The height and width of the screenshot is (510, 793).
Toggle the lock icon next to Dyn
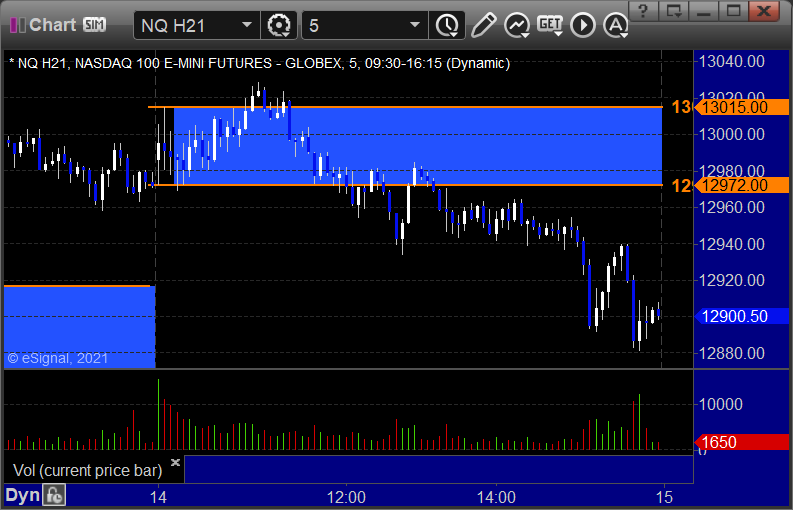54,495
